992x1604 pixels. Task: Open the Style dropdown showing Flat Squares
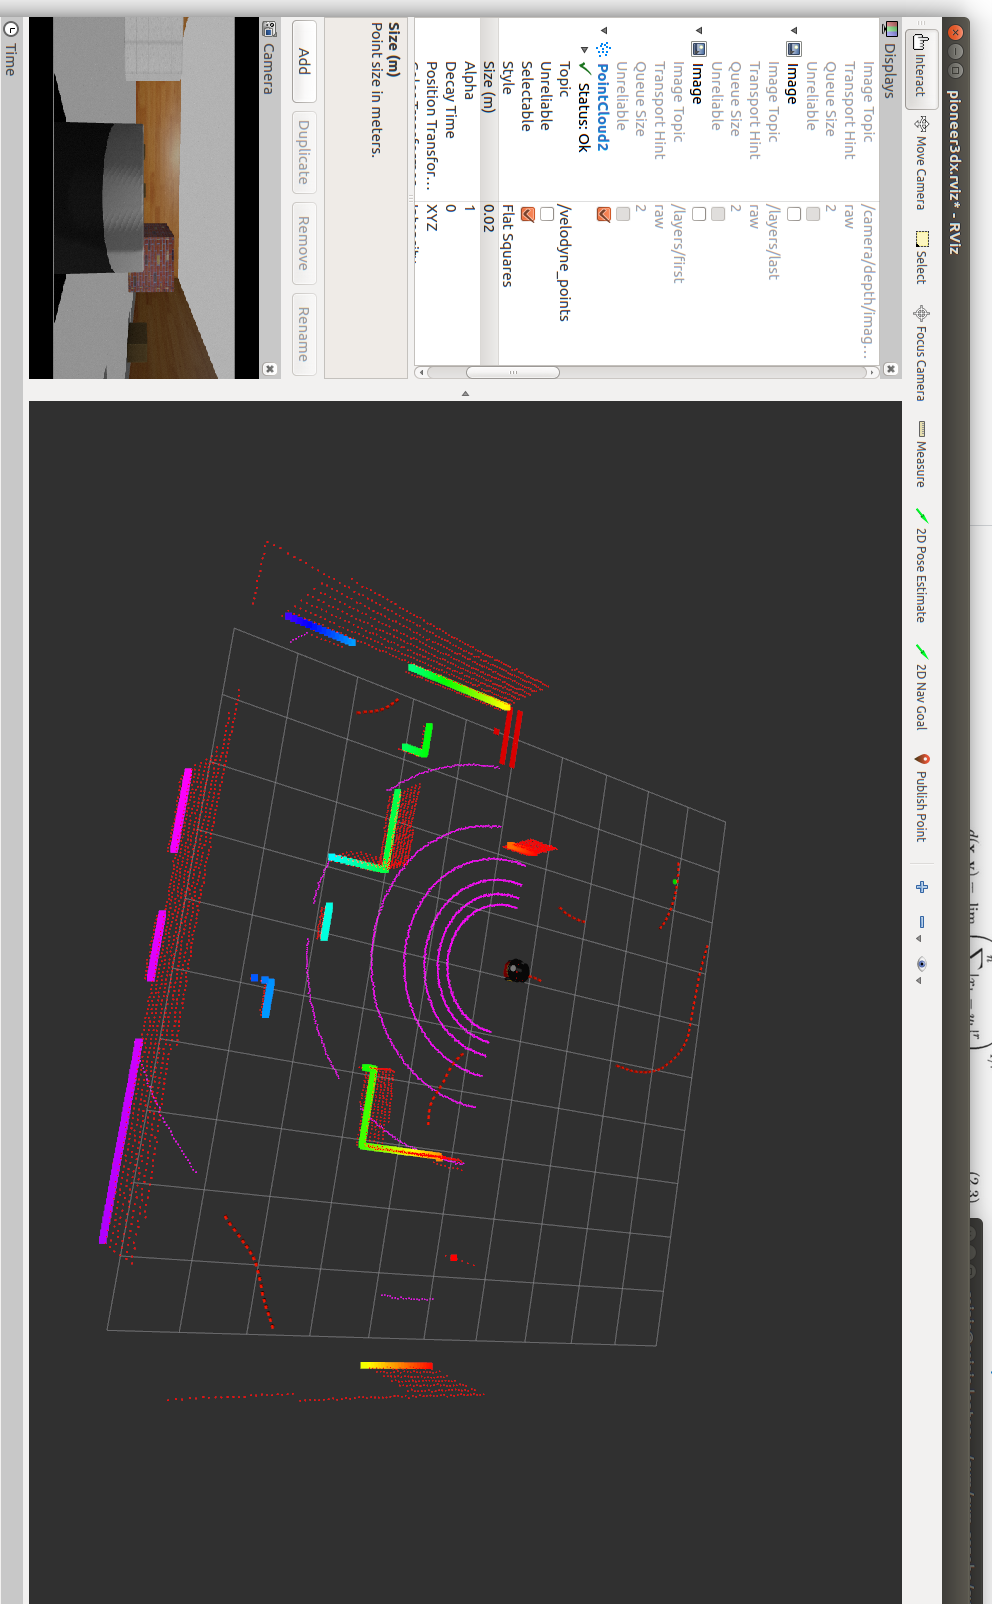click(x=508, y=285)
